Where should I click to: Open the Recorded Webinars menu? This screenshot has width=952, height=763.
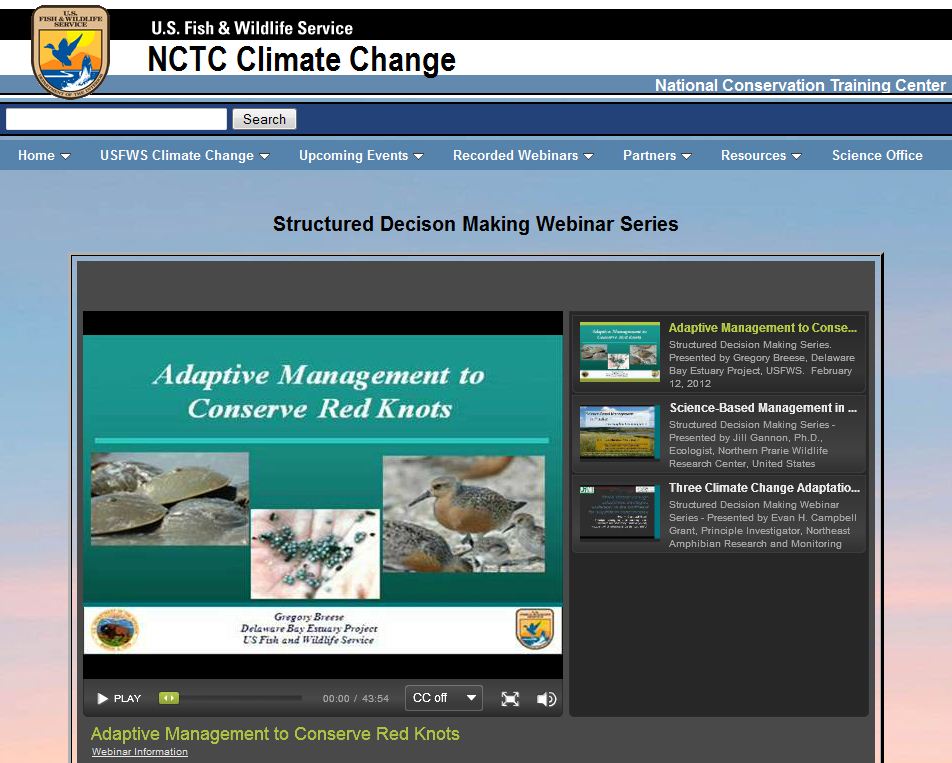coord(522,155)
